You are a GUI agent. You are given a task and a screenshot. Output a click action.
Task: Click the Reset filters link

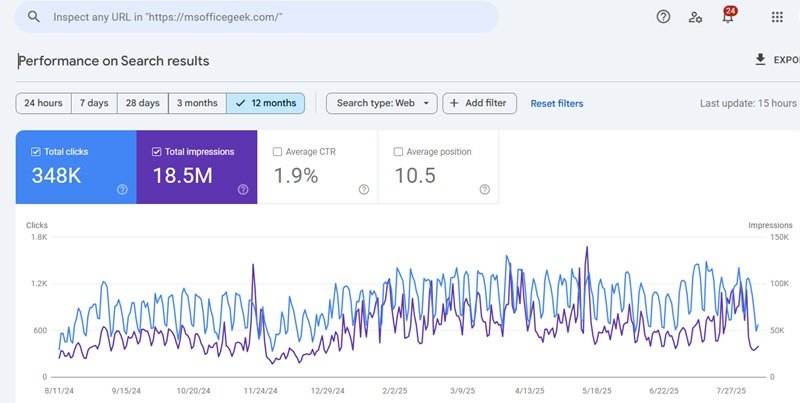pyautogui.click(x=557, y=103)
